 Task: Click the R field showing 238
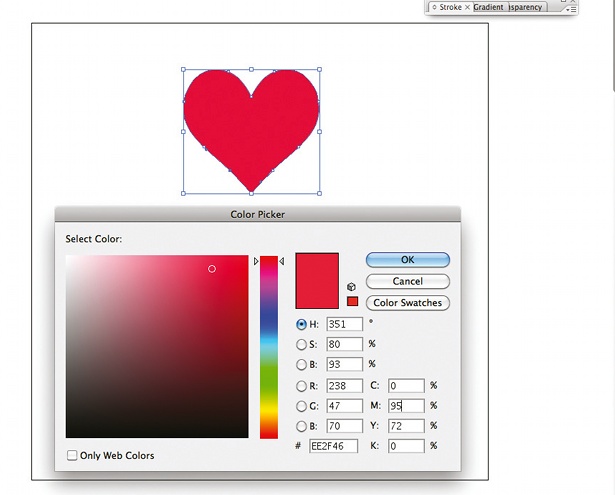(344, 386)
